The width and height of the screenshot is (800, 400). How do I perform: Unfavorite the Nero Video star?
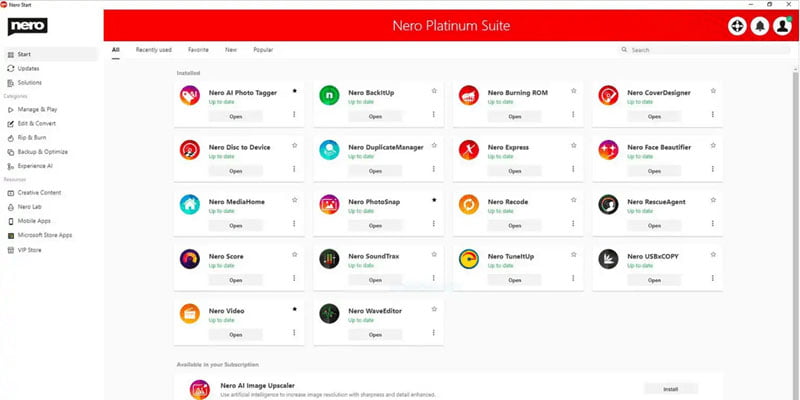click(294, 309)
